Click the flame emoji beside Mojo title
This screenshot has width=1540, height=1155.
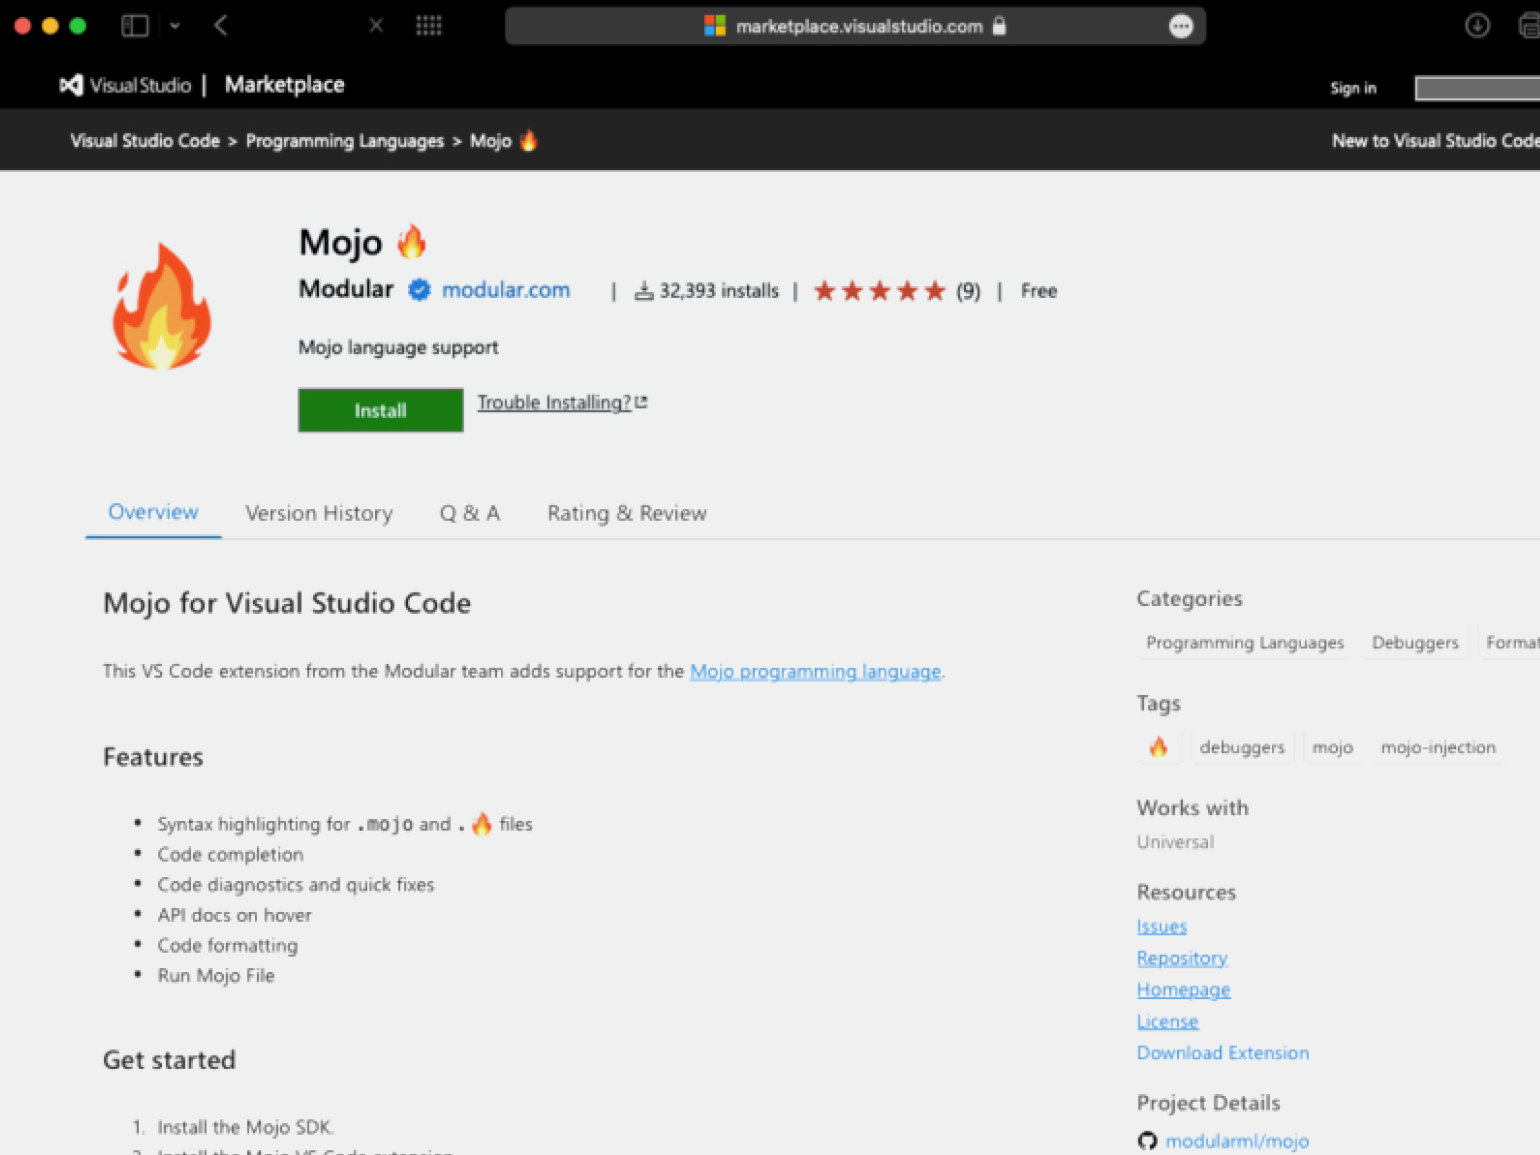(411, 241)
